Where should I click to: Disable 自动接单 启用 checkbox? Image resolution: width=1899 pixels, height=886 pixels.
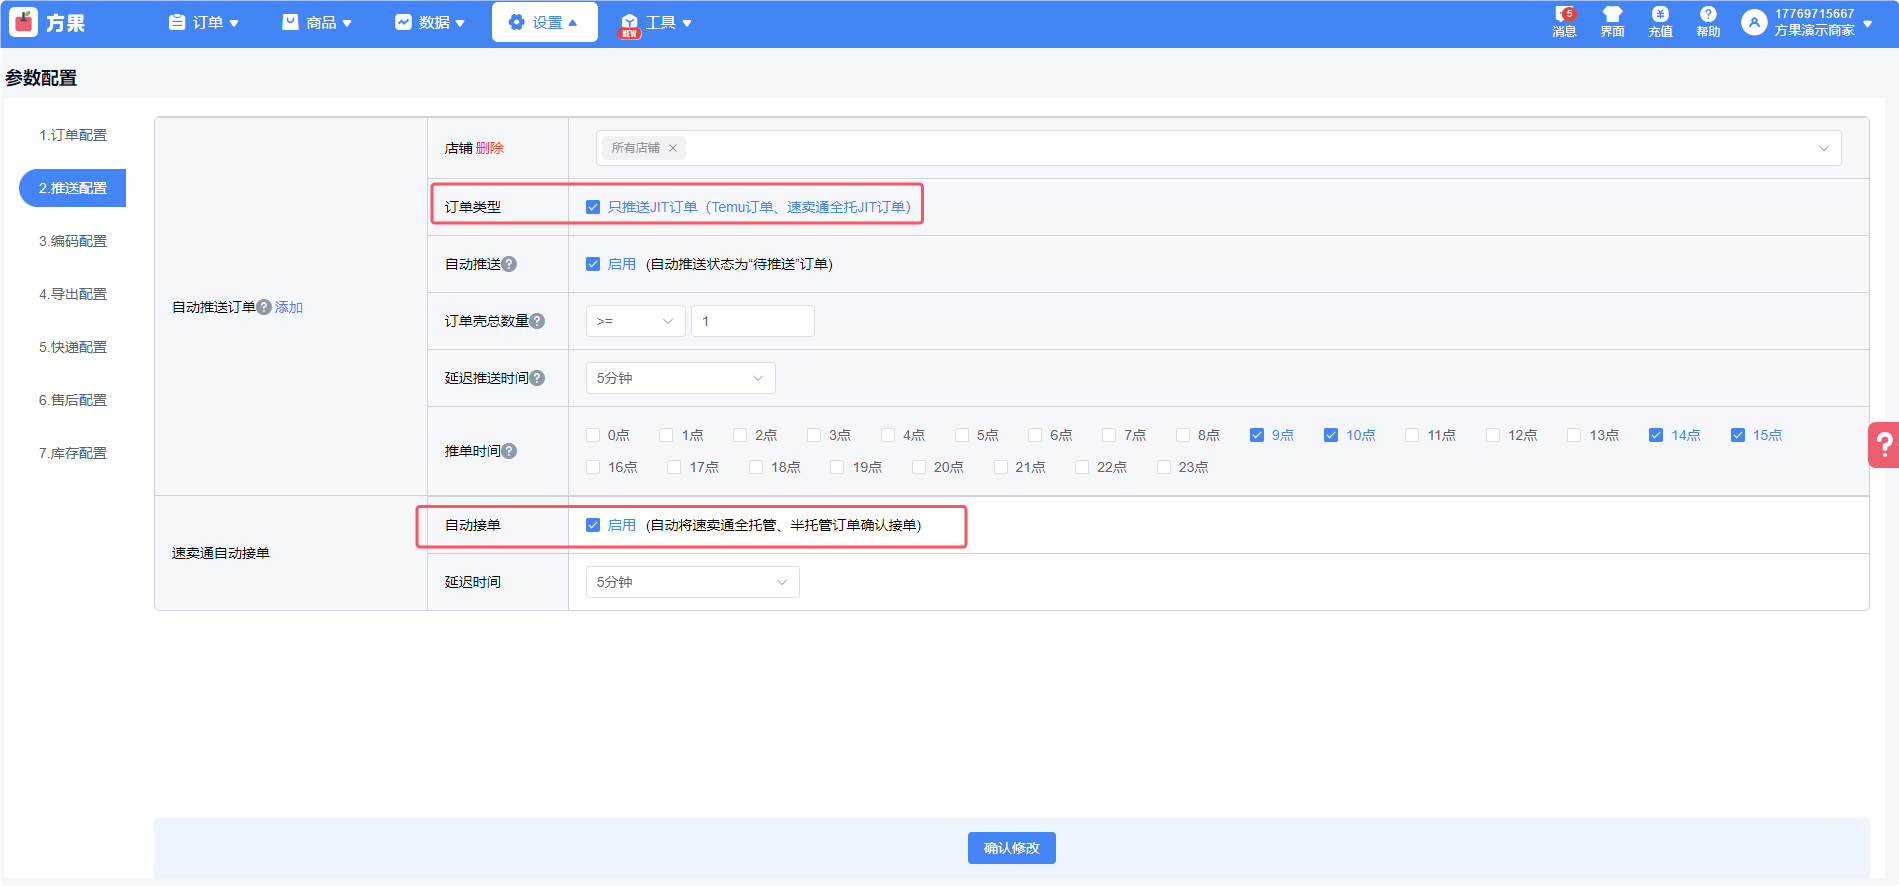[x=593, y=525]
